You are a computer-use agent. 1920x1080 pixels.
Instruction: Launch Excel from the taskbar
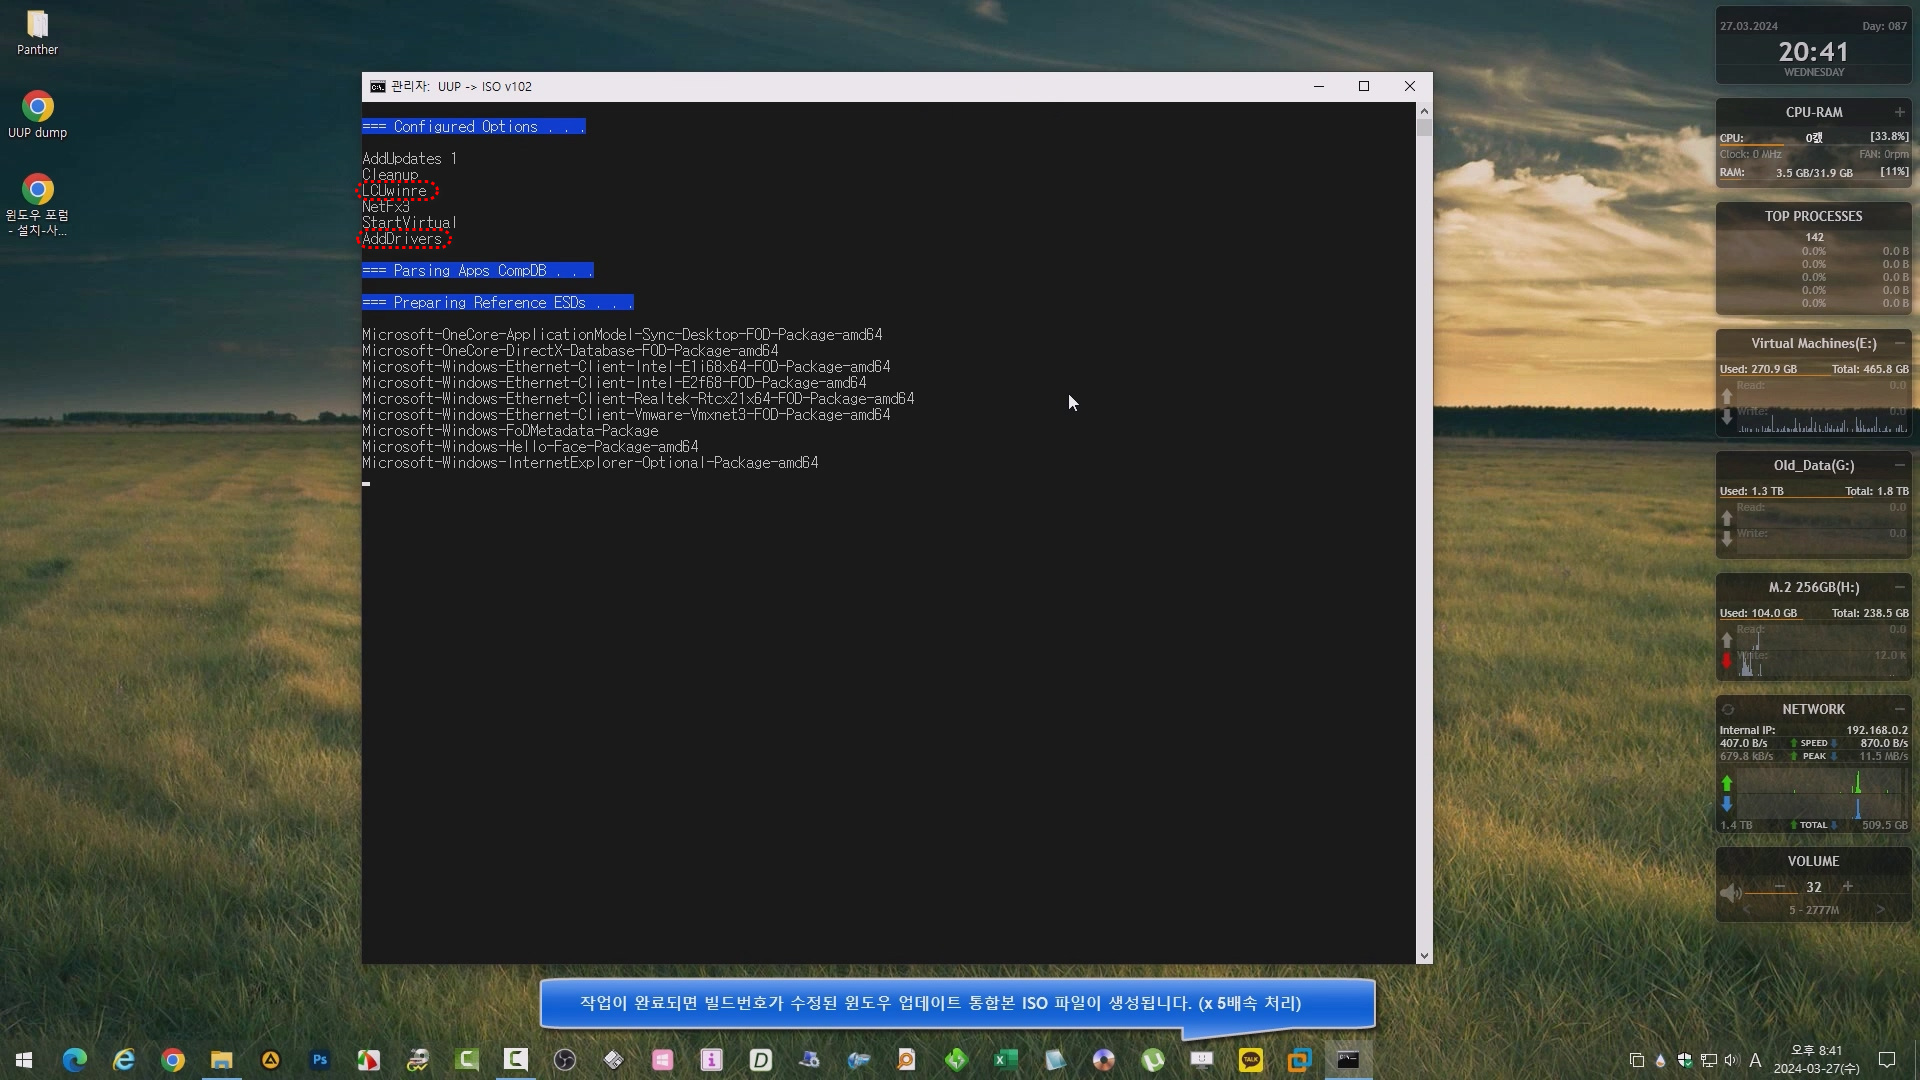(x=1005, y=1060)
